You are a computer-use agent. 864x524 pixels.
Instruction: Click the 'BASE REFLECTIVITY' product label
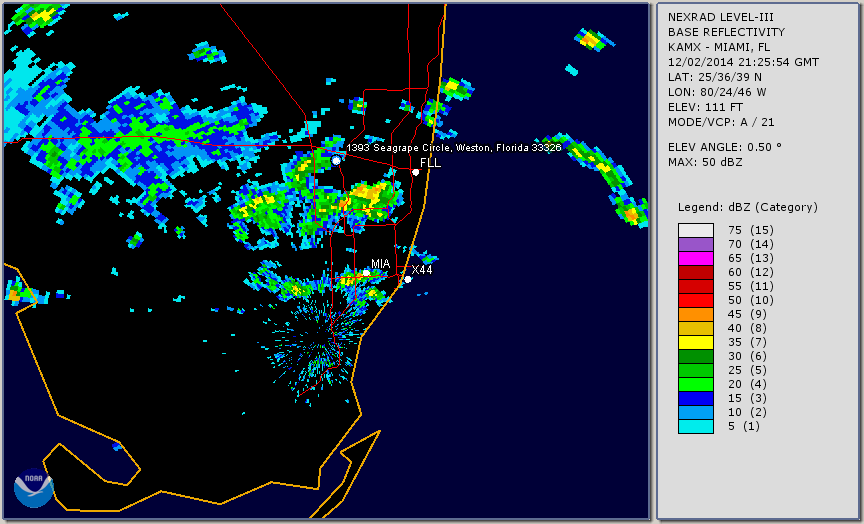pyautogui.click(x=726, y=32)
